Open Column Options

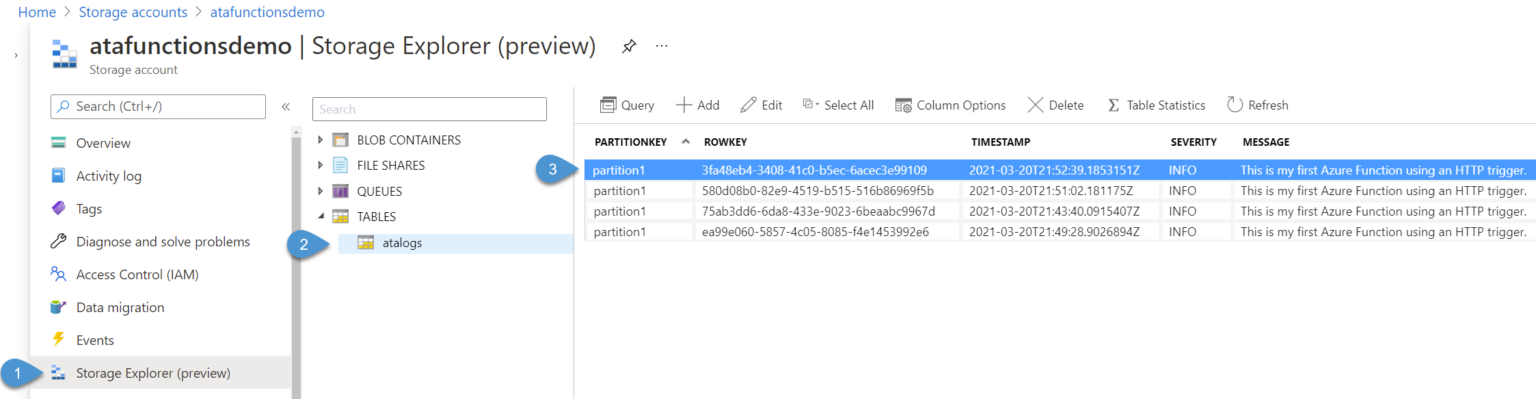[950, 105]
